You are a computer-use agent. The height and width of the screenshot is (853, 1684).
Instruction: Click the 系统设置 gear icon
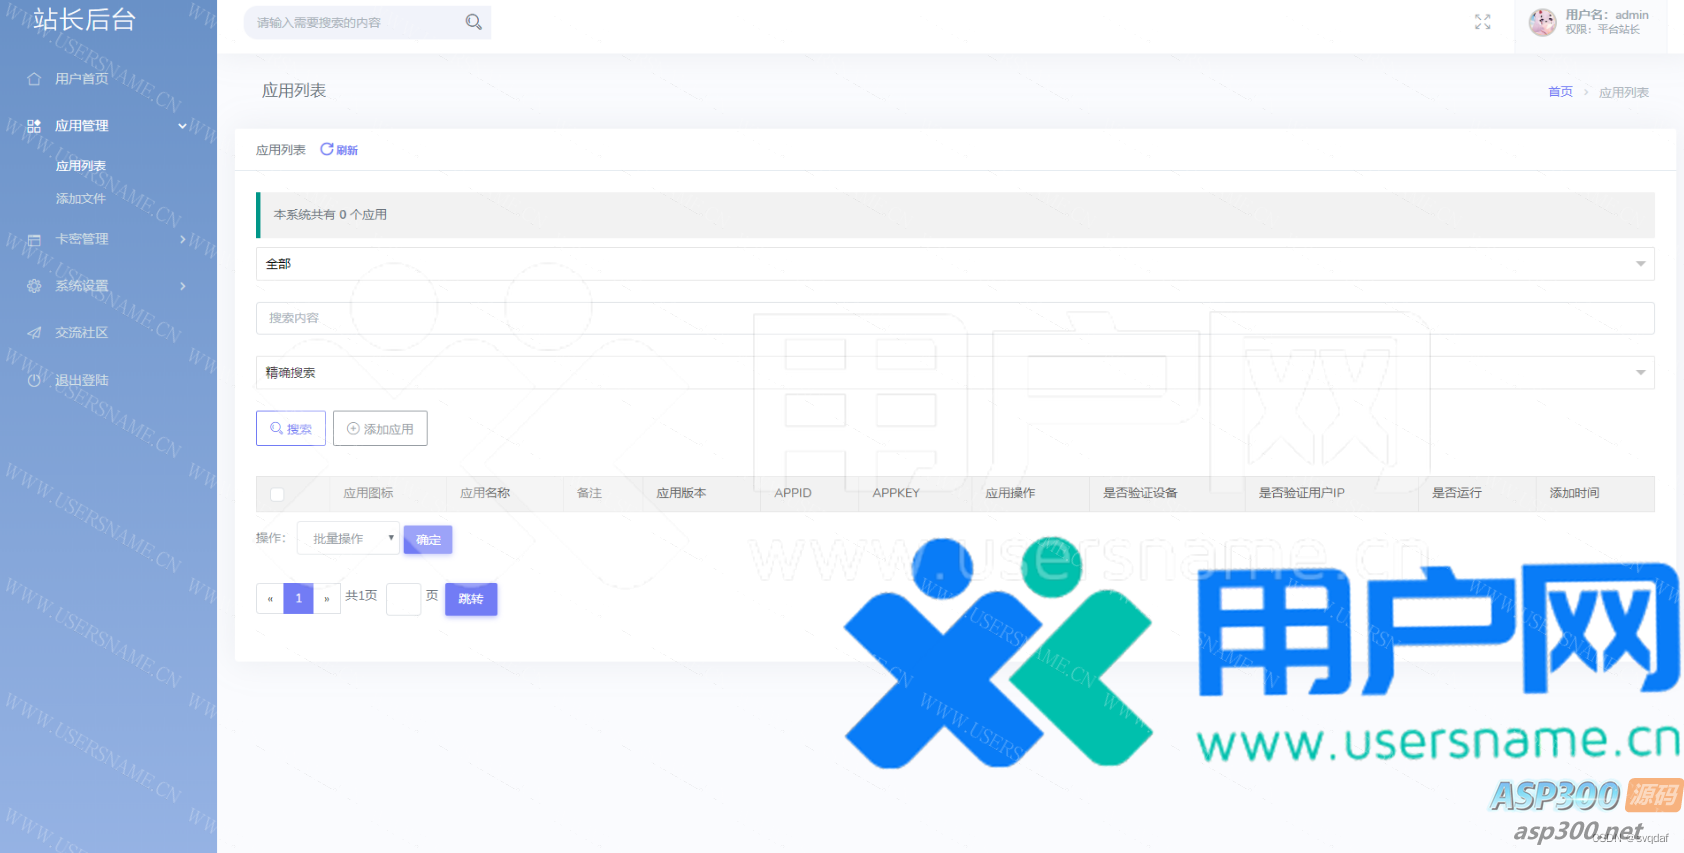(34, 286)
